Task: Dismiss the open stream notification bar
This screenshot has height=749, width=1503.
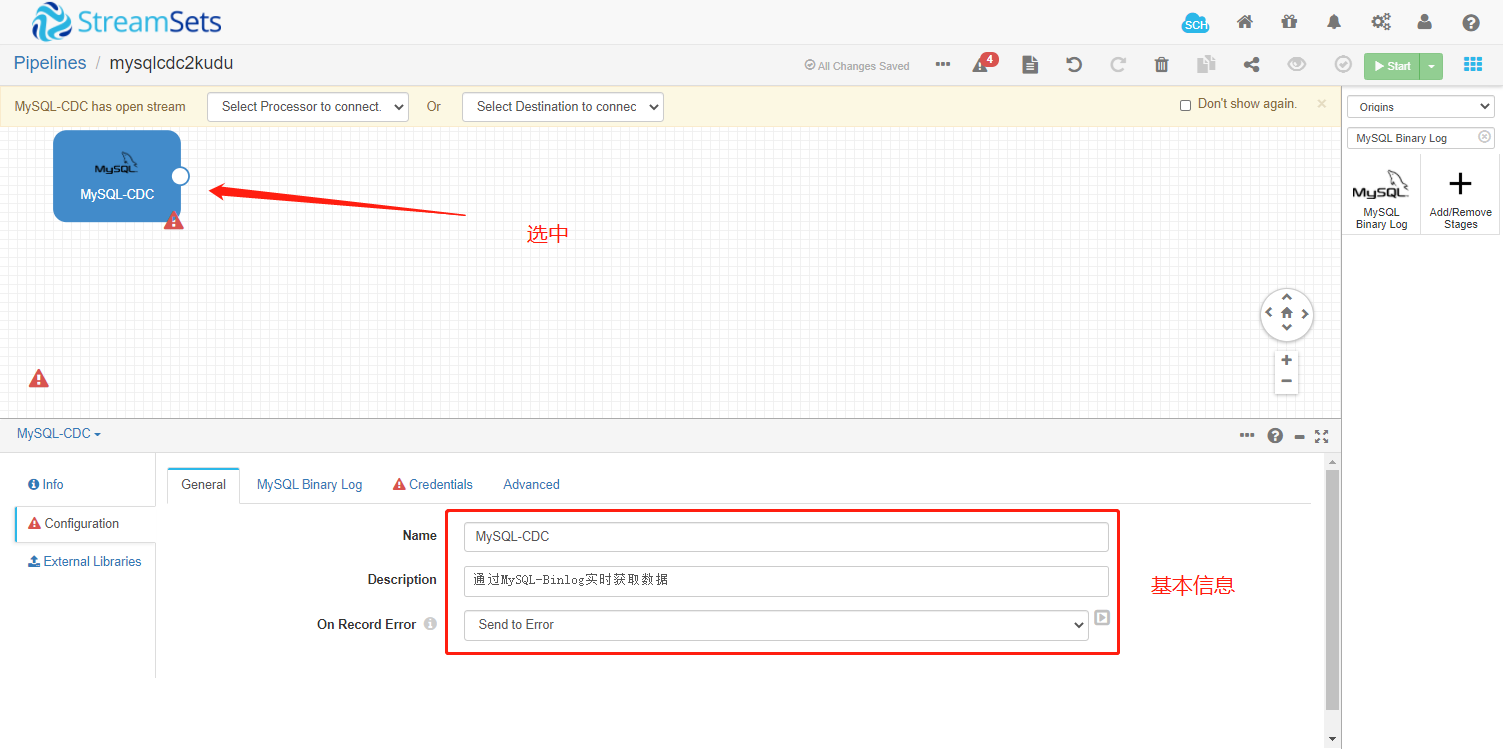Action: 1321,103
